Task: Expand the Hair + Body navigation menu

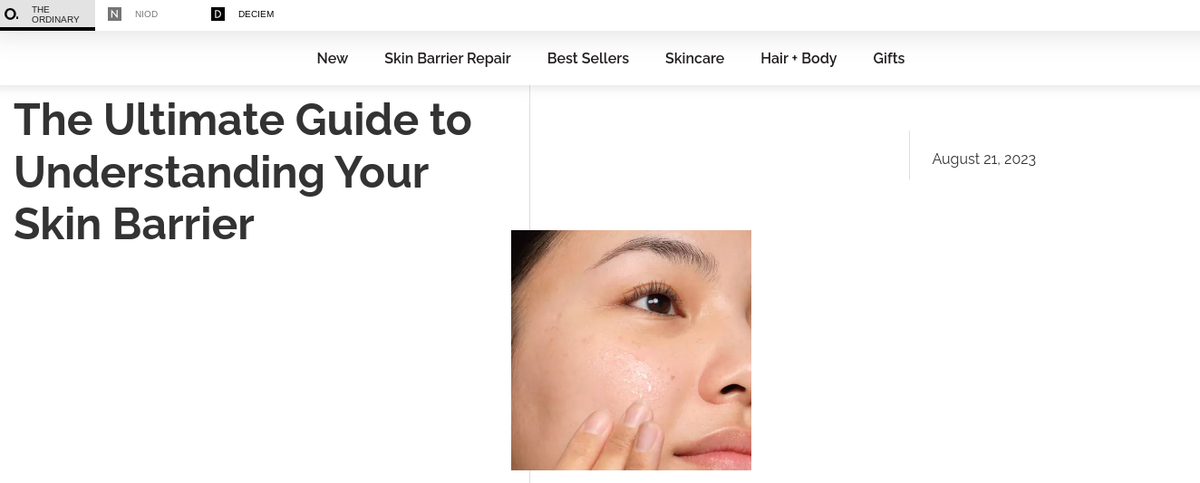Action: point(798,58)
